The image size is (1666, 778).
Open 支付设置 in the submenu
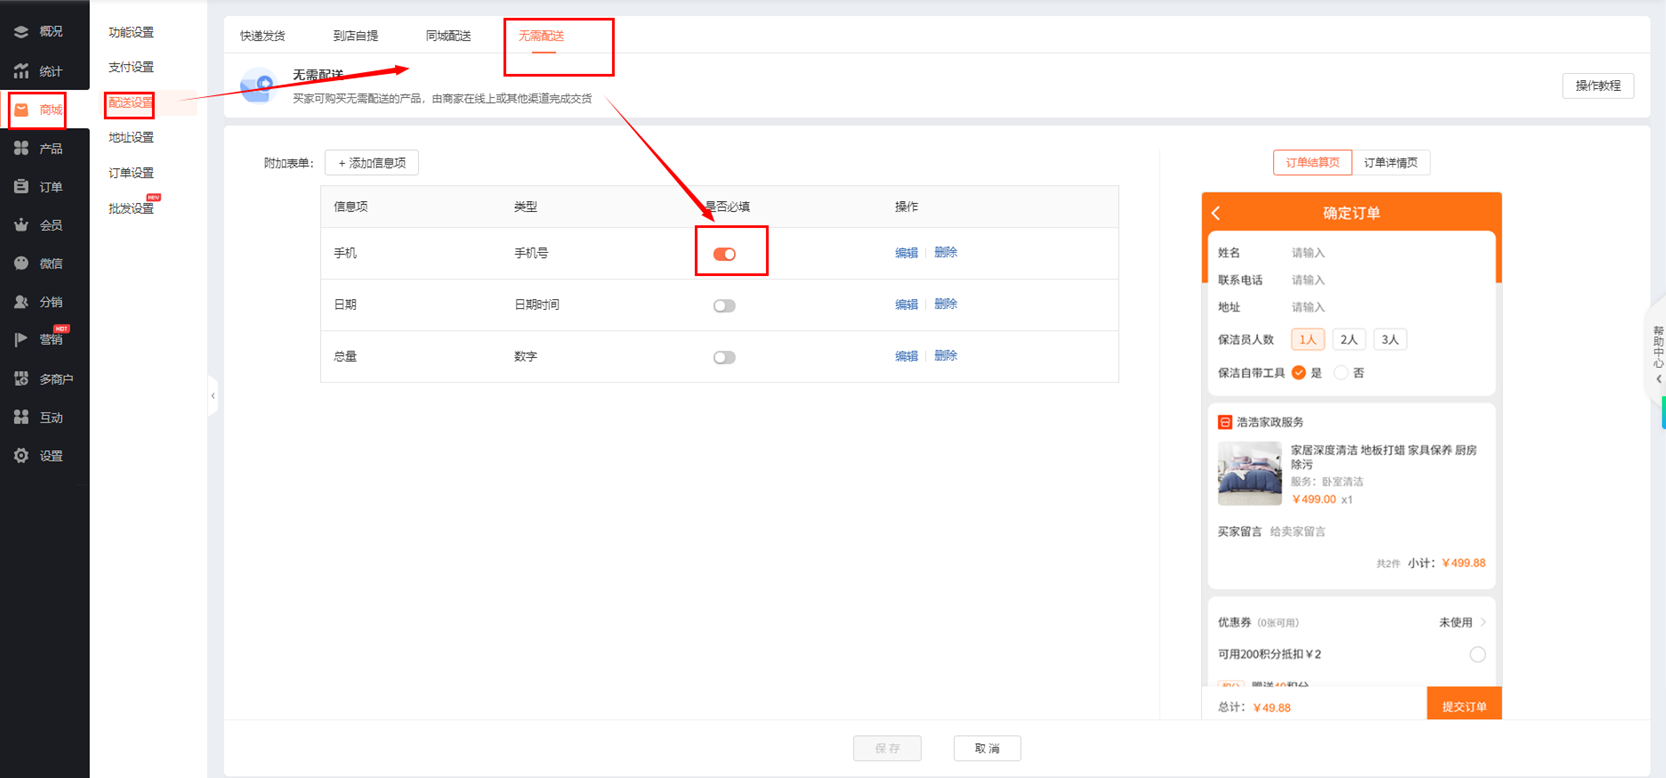click(x=131, y=67)
